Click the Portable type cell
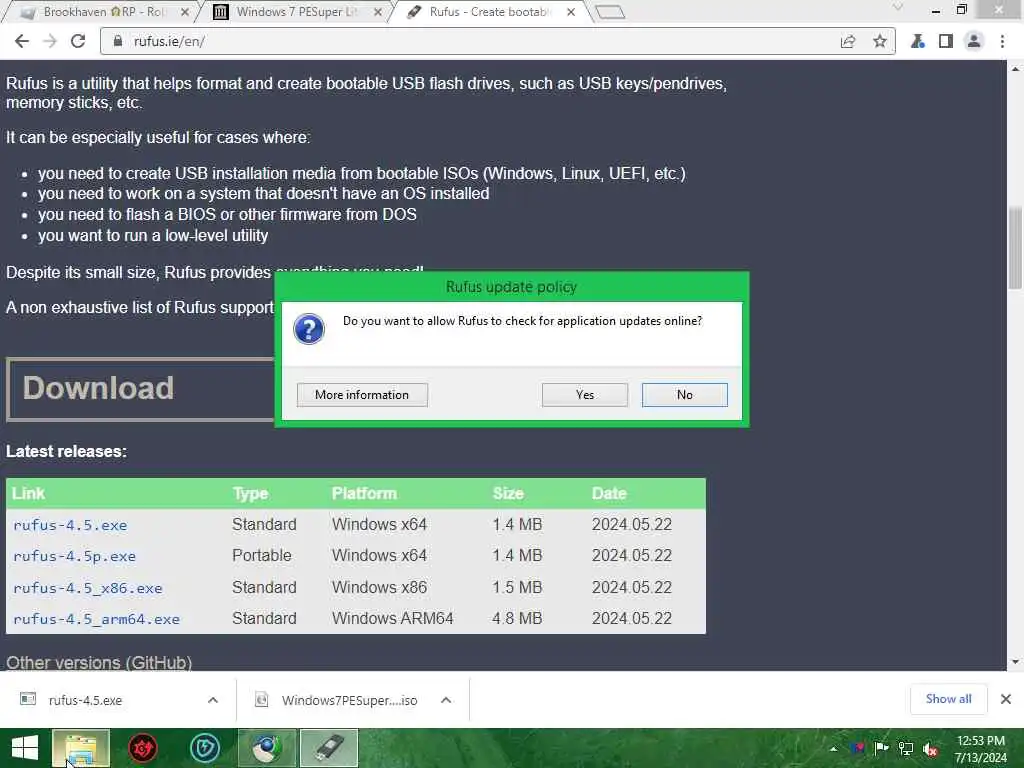Image resolution: width=1024 pixels, height=768 pixels. 261,555
